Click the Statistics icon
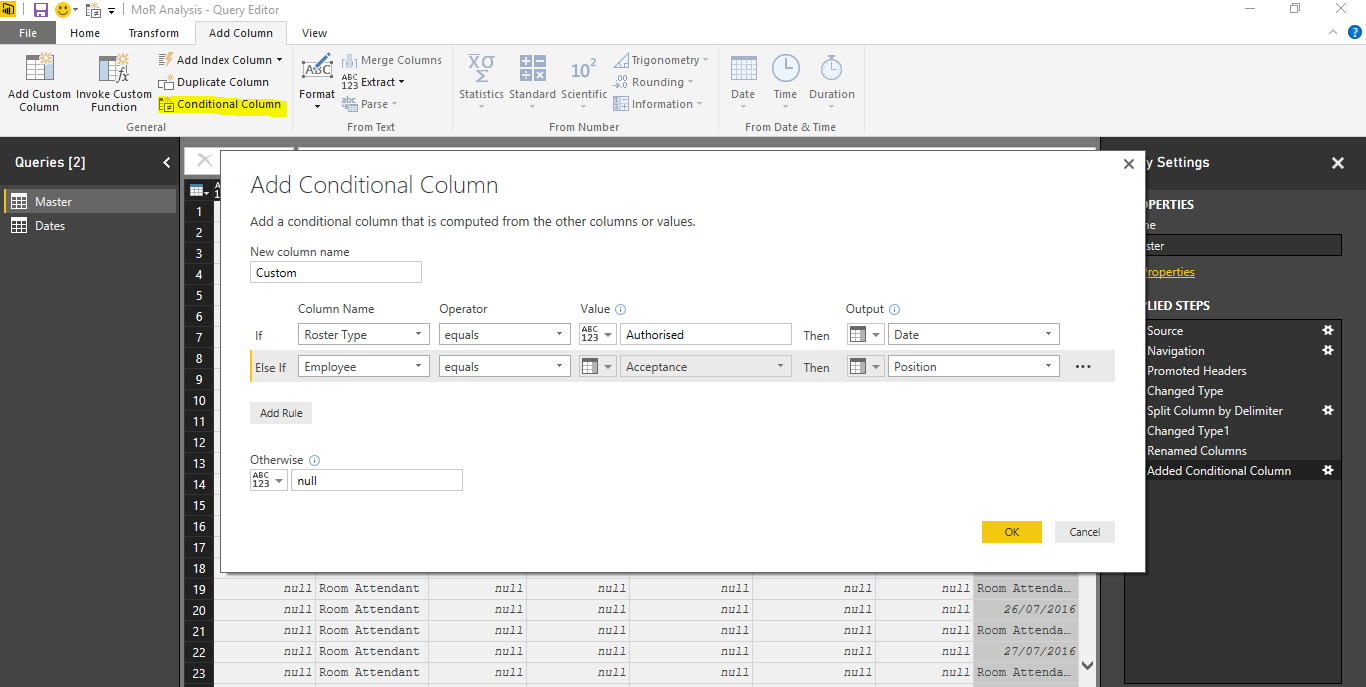Viewport: 1366px width, 687px height. tap(481, 68)
